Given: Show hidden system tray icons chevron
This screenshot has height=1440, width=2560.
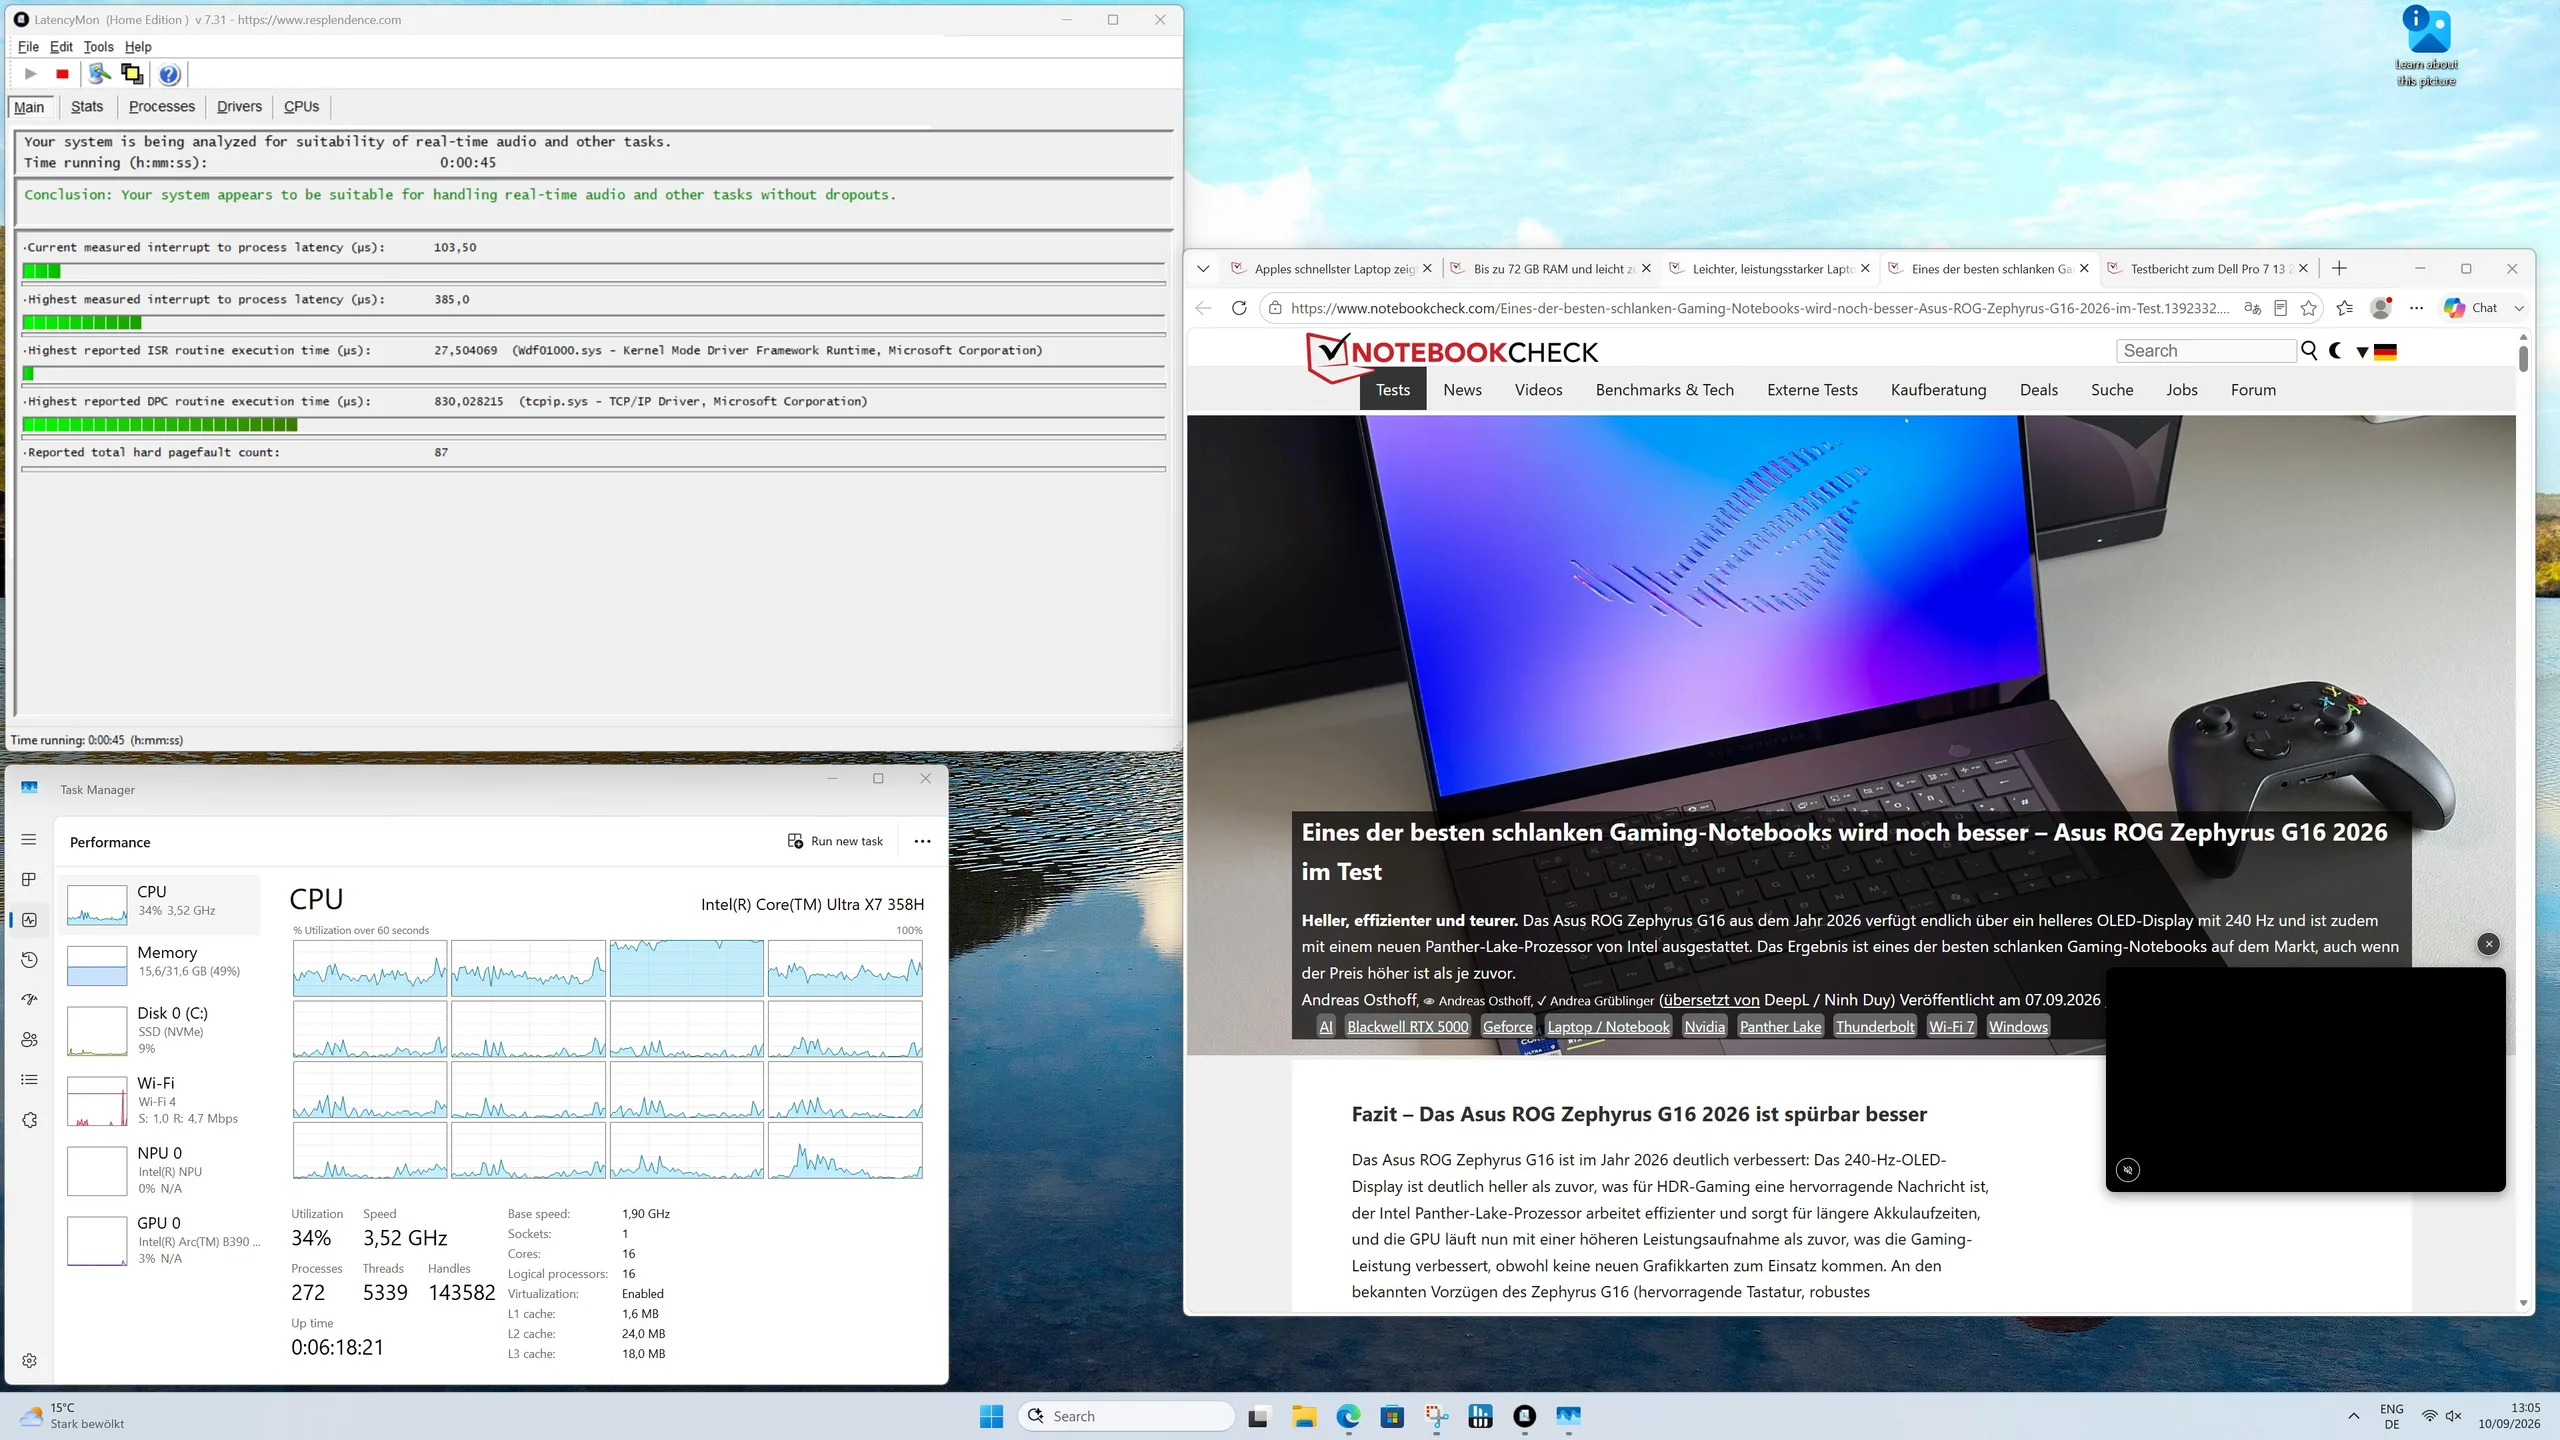Looking at the screenshot, I should coord(2354,1416).
